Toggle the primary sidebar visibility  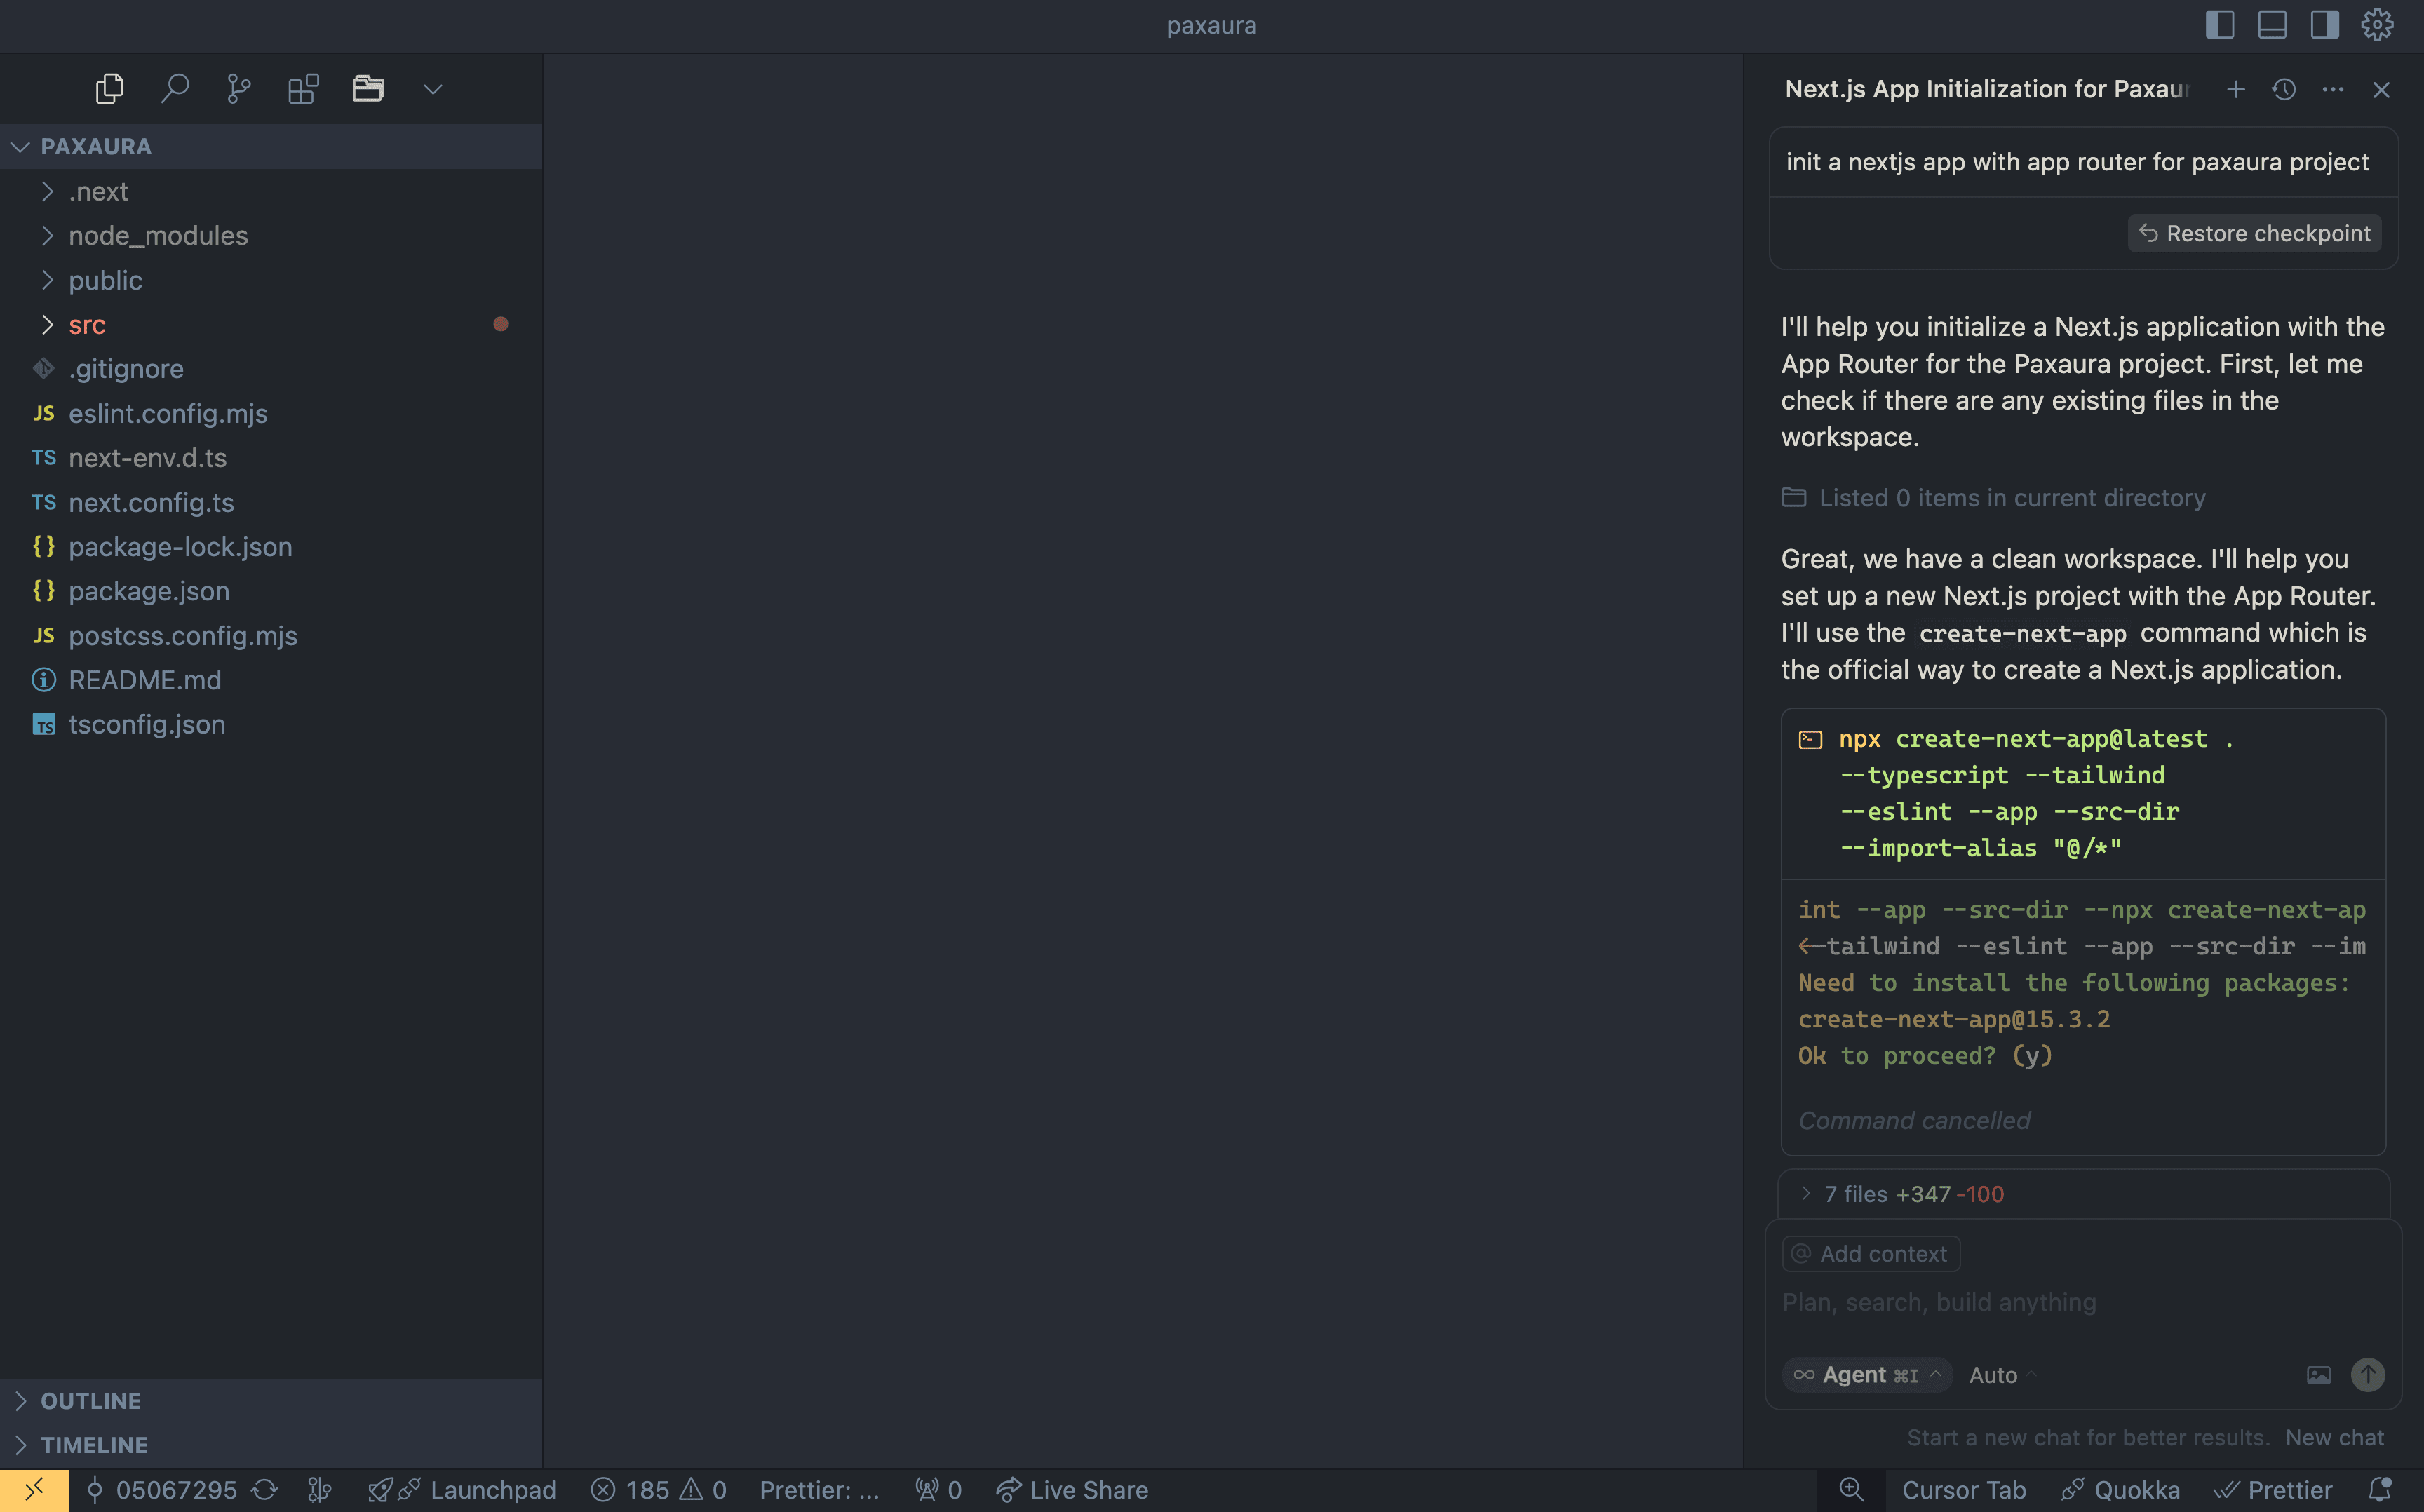(x=2219, y=24)
